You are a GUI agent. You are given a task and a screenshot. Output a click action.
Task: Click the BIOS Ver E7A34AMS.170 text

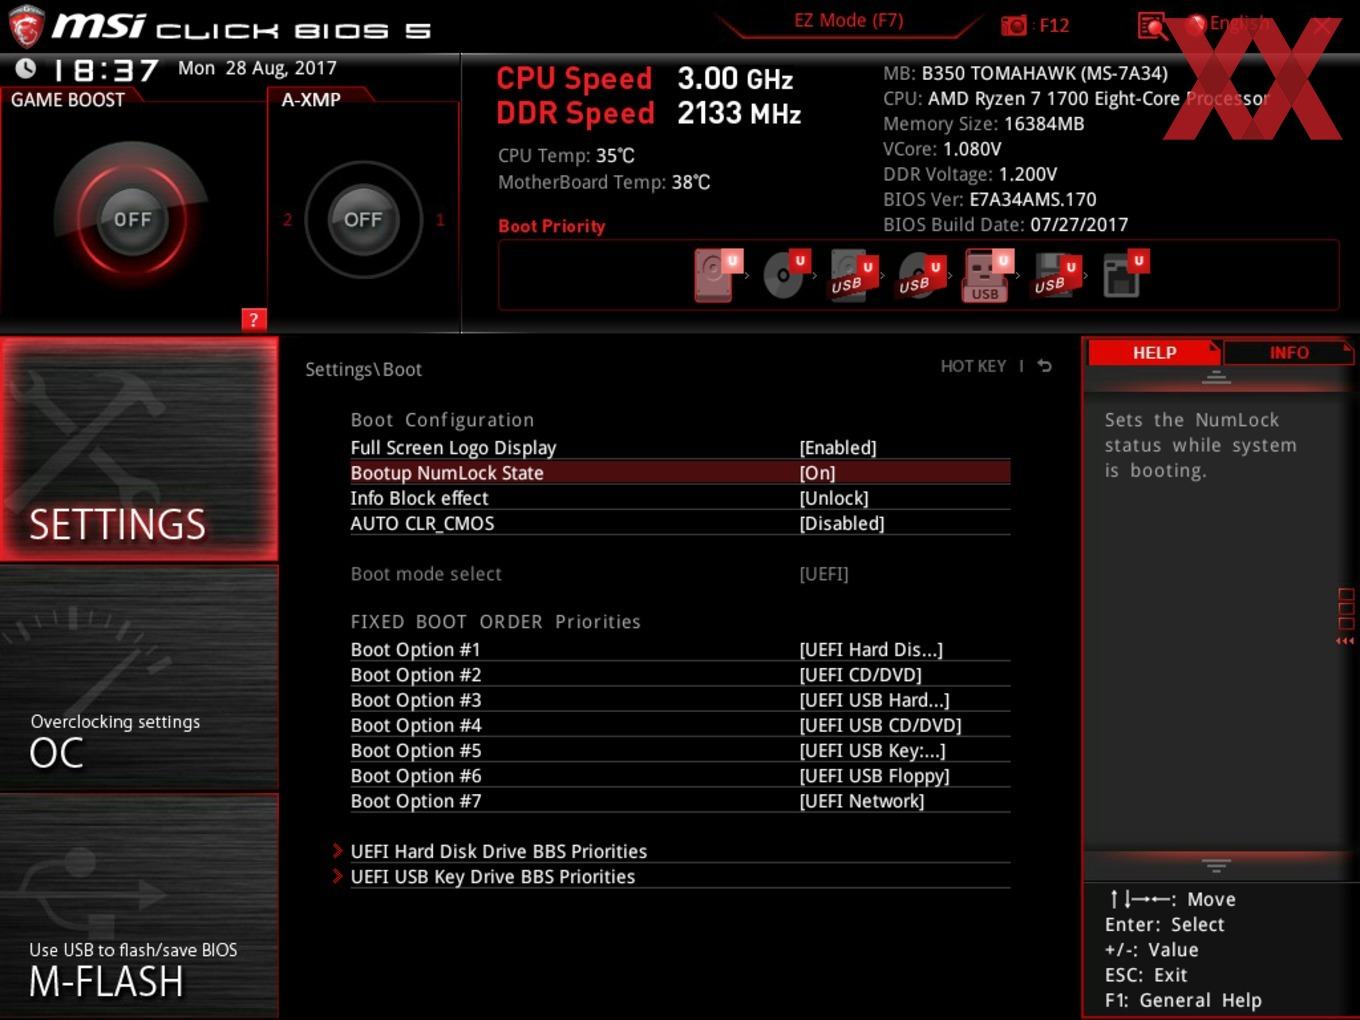pyautogui.click(x=990, y=199)
